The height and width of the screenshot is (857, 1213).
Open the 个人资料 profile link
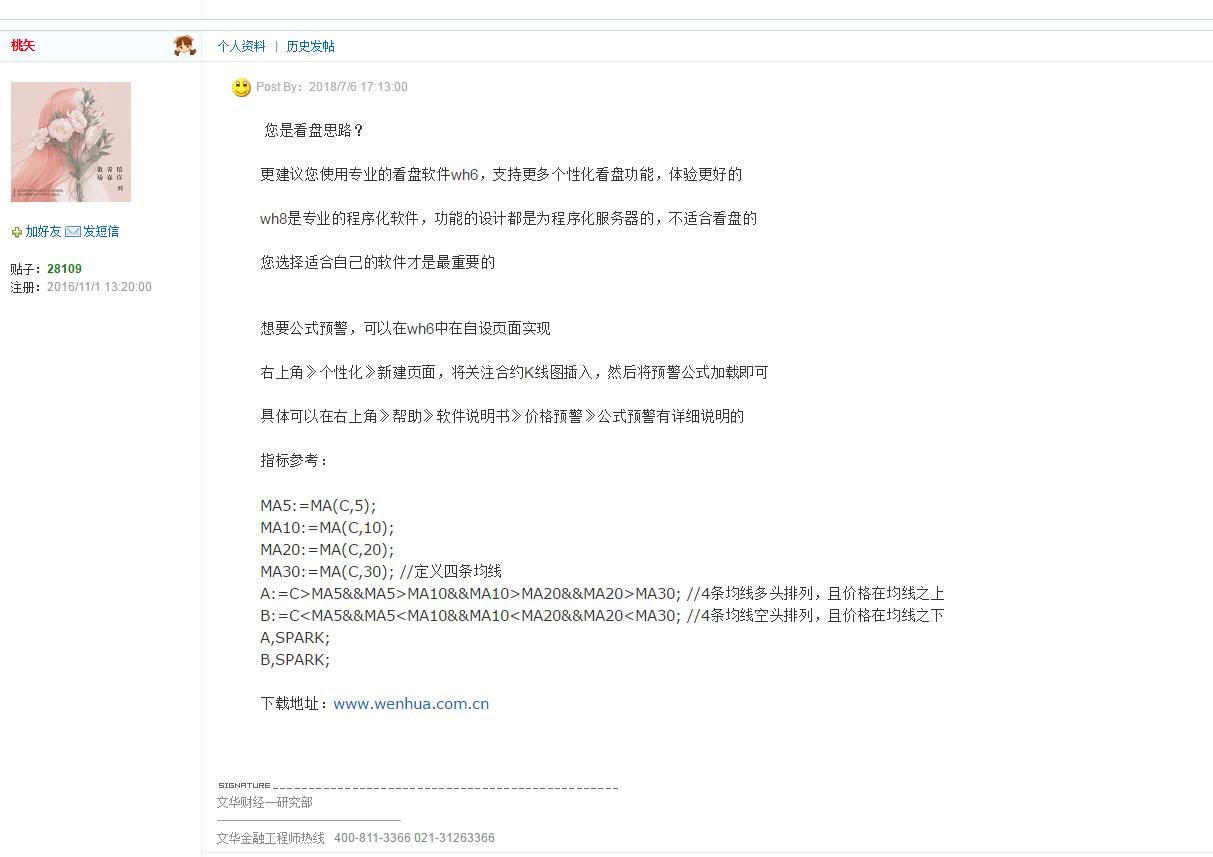coord(242,46)
